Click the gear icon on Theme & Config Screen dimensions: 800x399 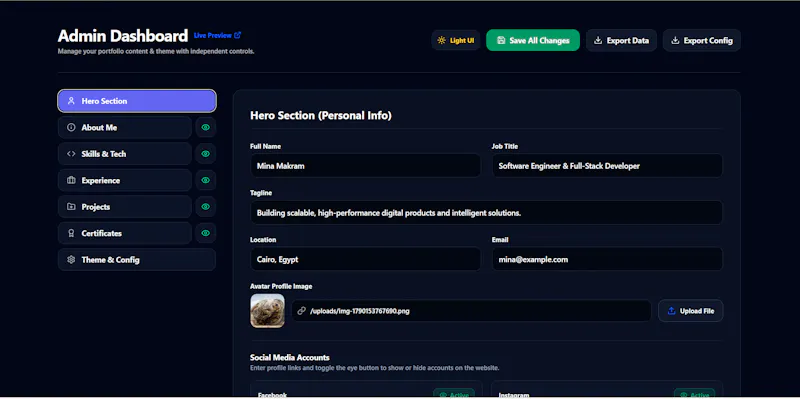click(71, 260)
